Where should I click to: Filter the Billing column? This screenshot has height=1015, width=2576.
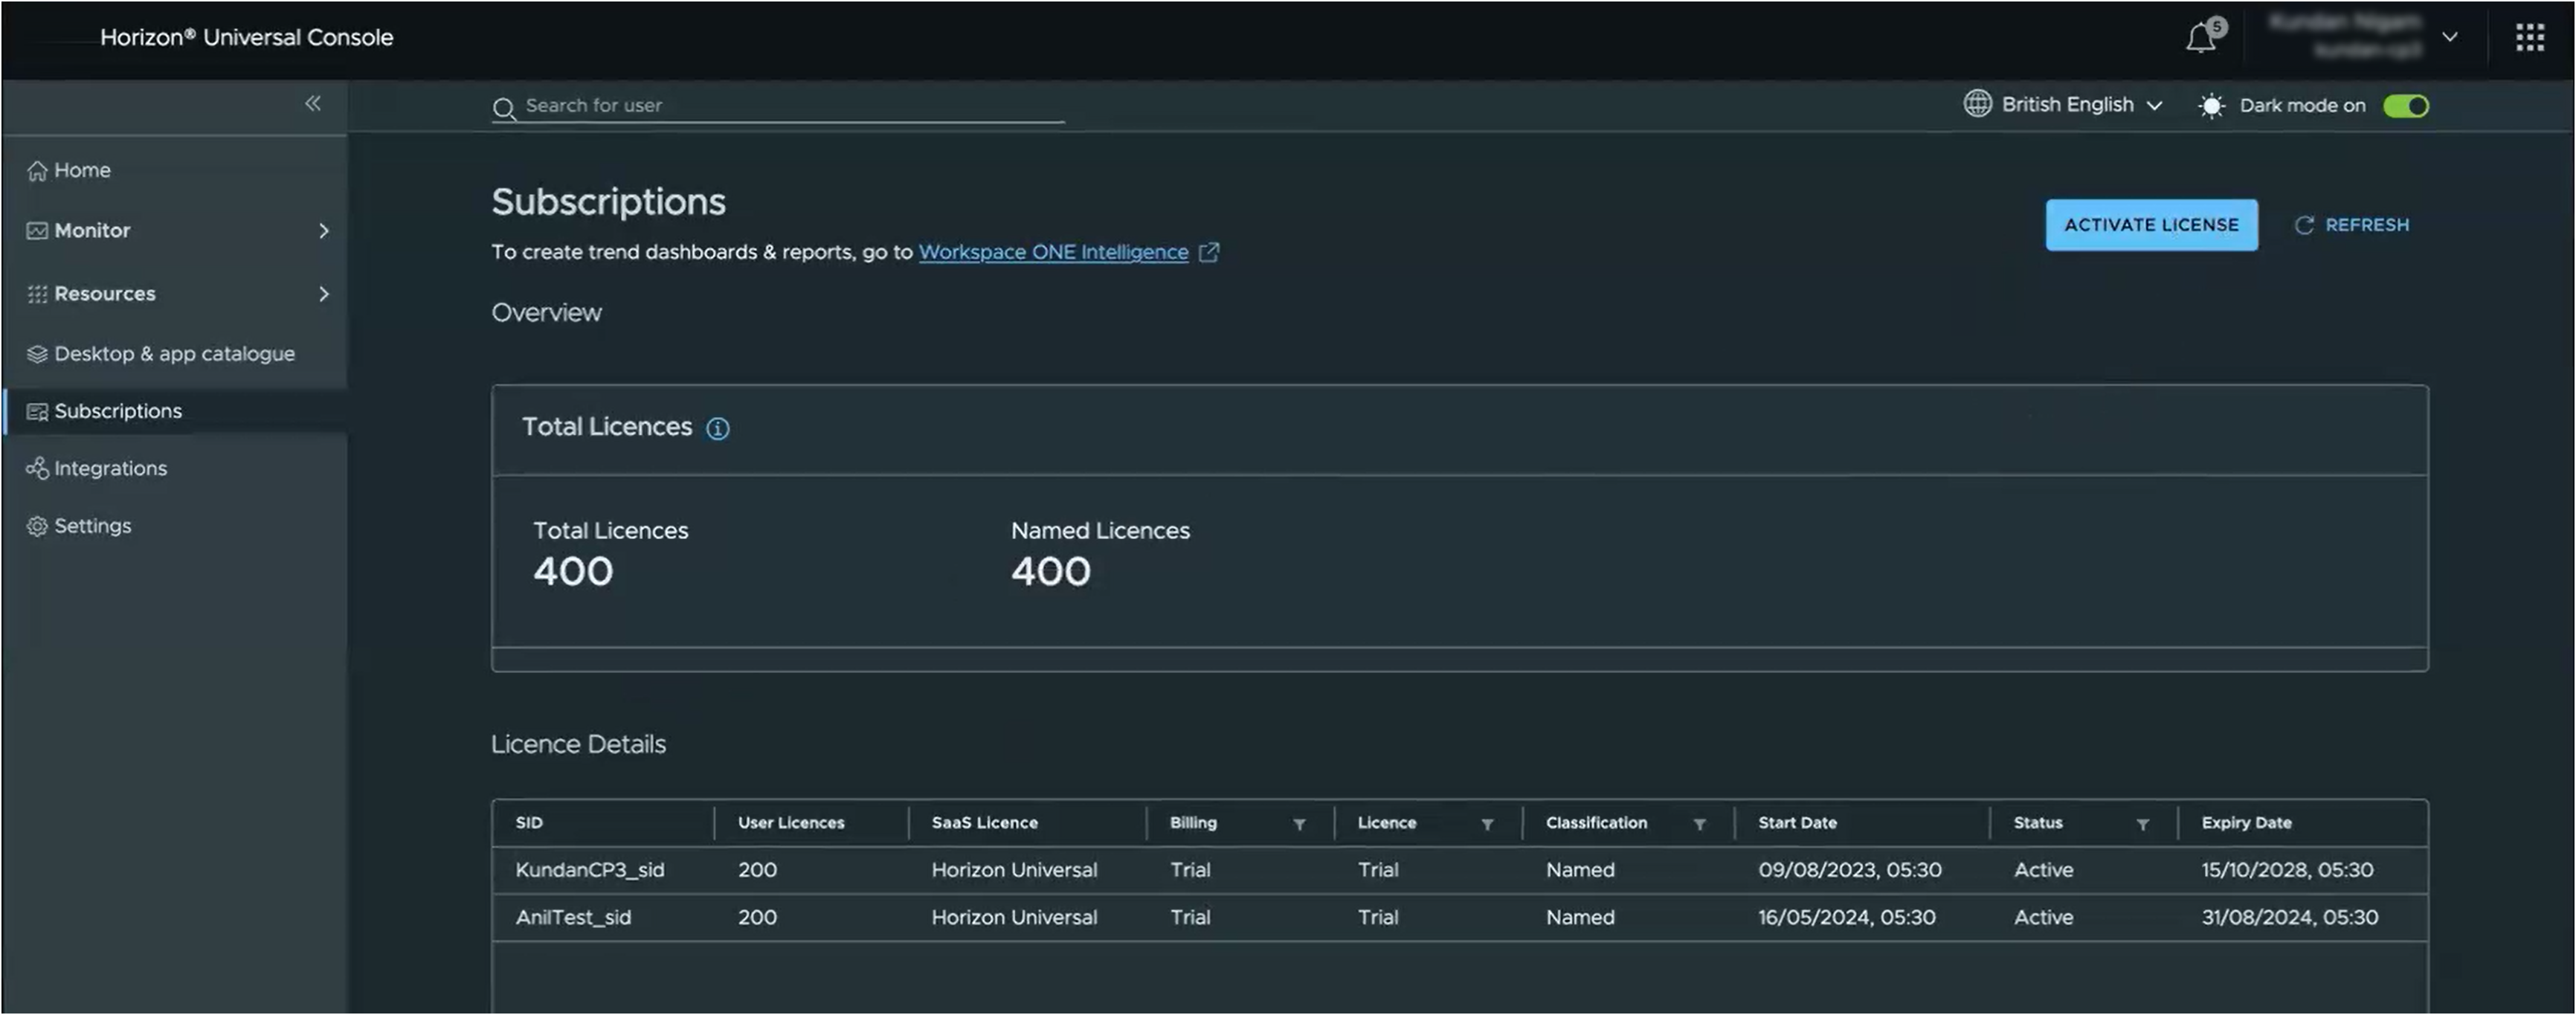1299,824
